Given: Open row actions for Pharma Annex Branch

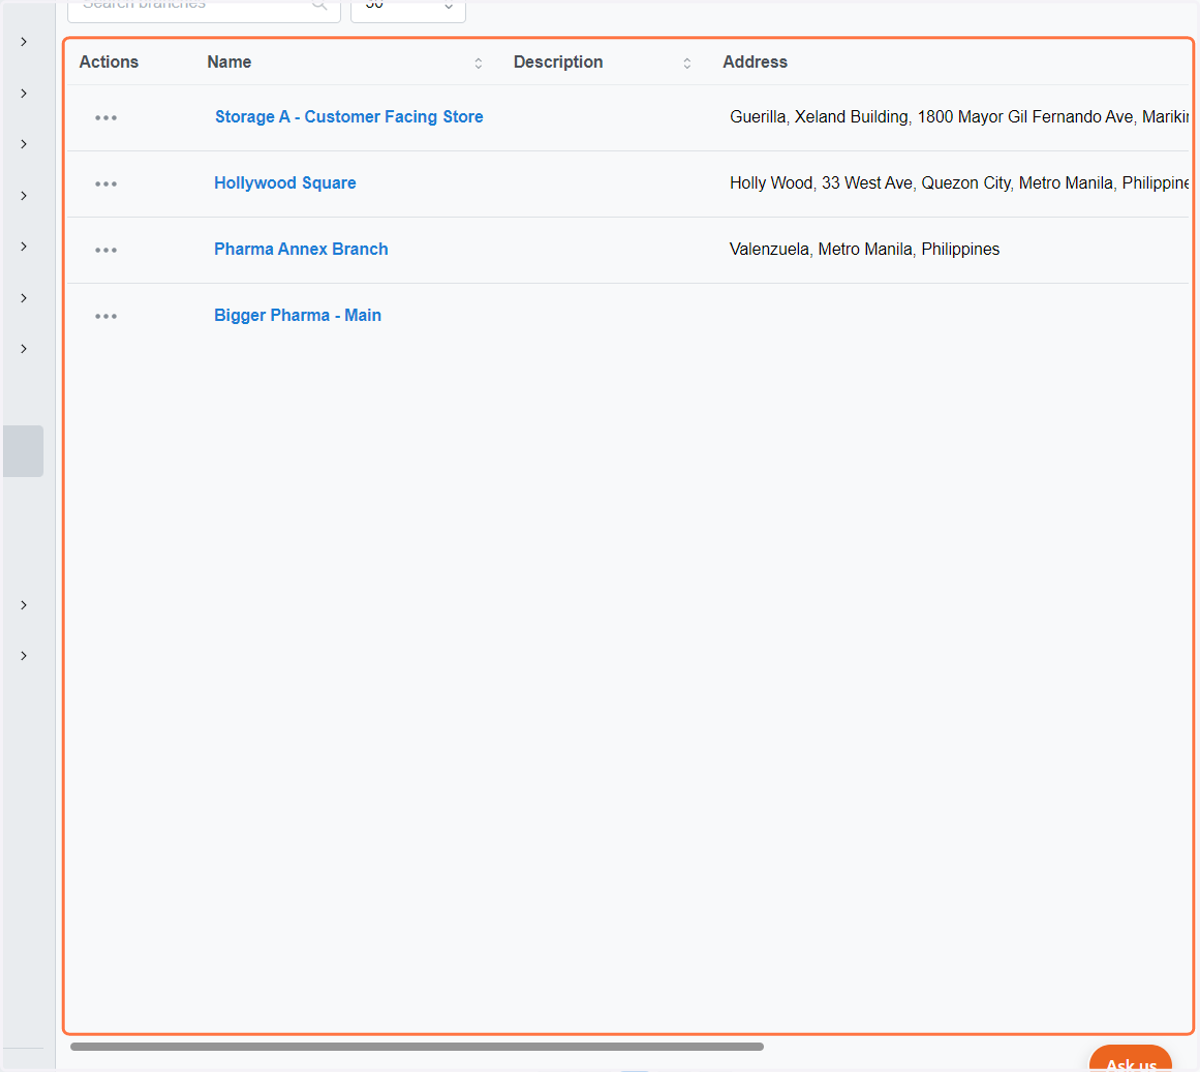Looking at the screenshot, I should click(106, 250).
